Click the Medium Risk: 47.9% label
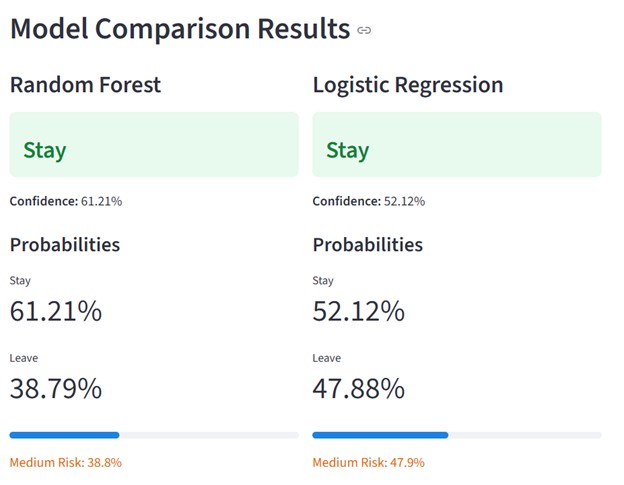Image resolution: width=624 pixels, height=485 pixels. [368, 463]
